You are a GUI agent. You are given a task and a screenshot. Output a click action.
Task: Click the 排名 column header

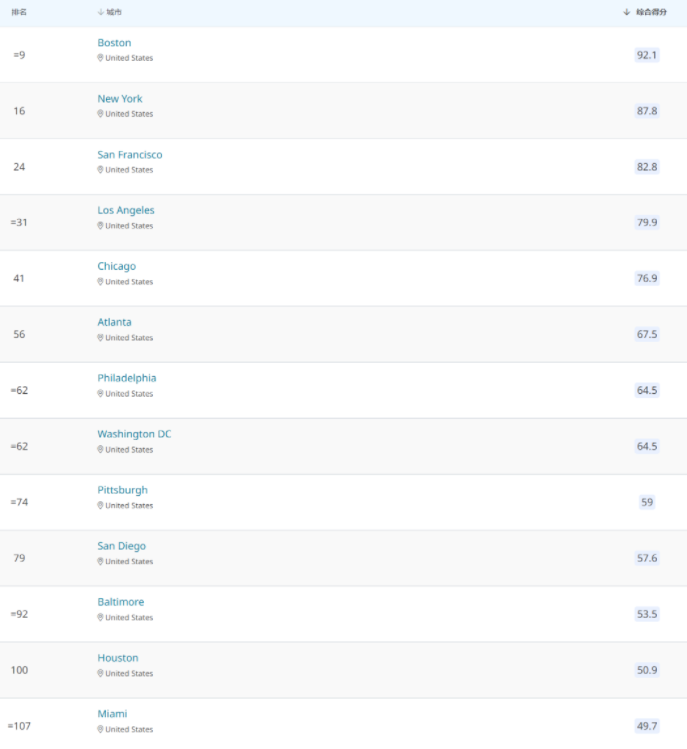pyautogui.click(x=19, y=12)
